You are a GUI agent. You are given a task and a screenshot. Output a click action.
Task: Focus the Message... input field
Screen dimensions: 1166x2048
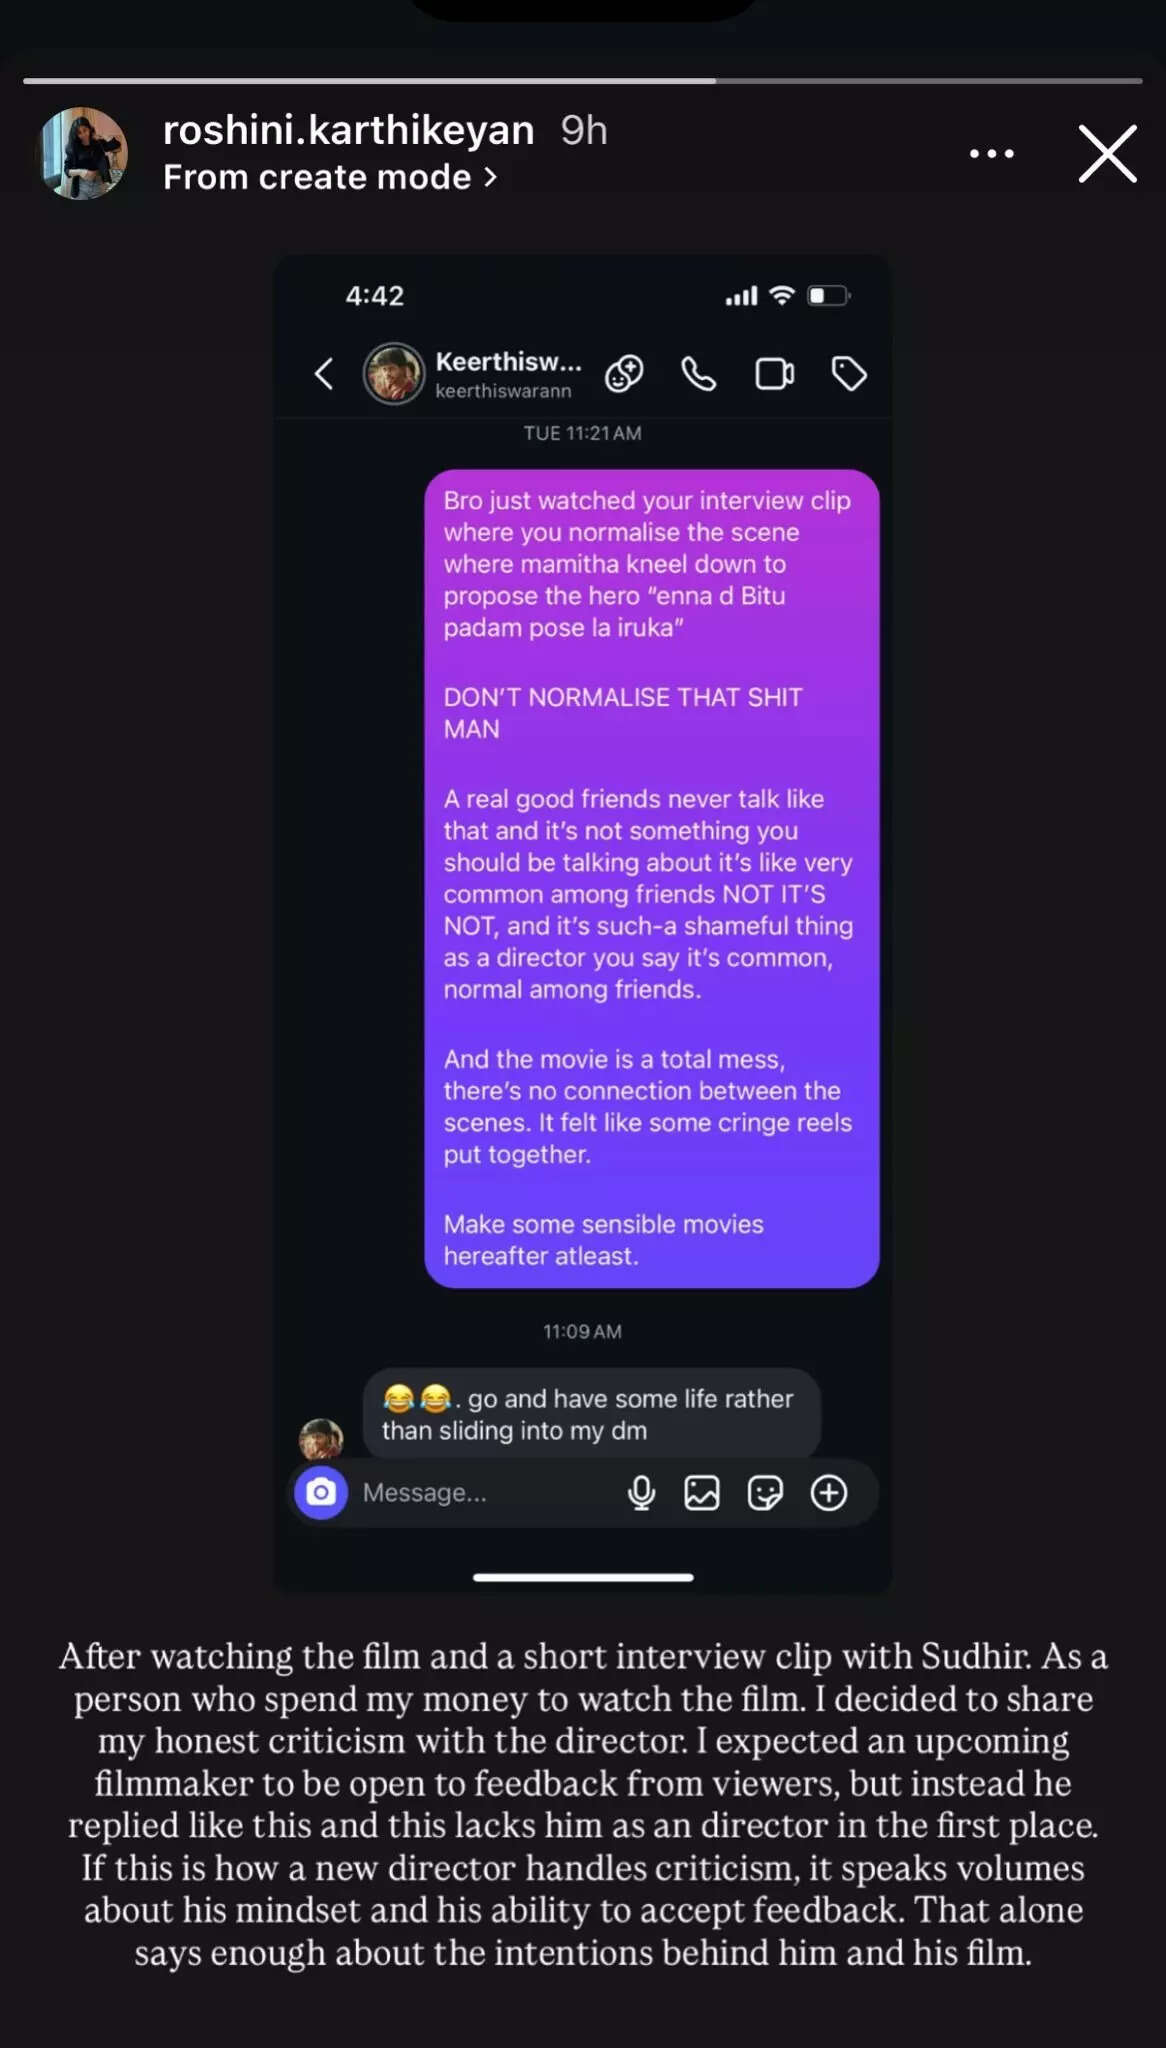(x=485, y=1493)
